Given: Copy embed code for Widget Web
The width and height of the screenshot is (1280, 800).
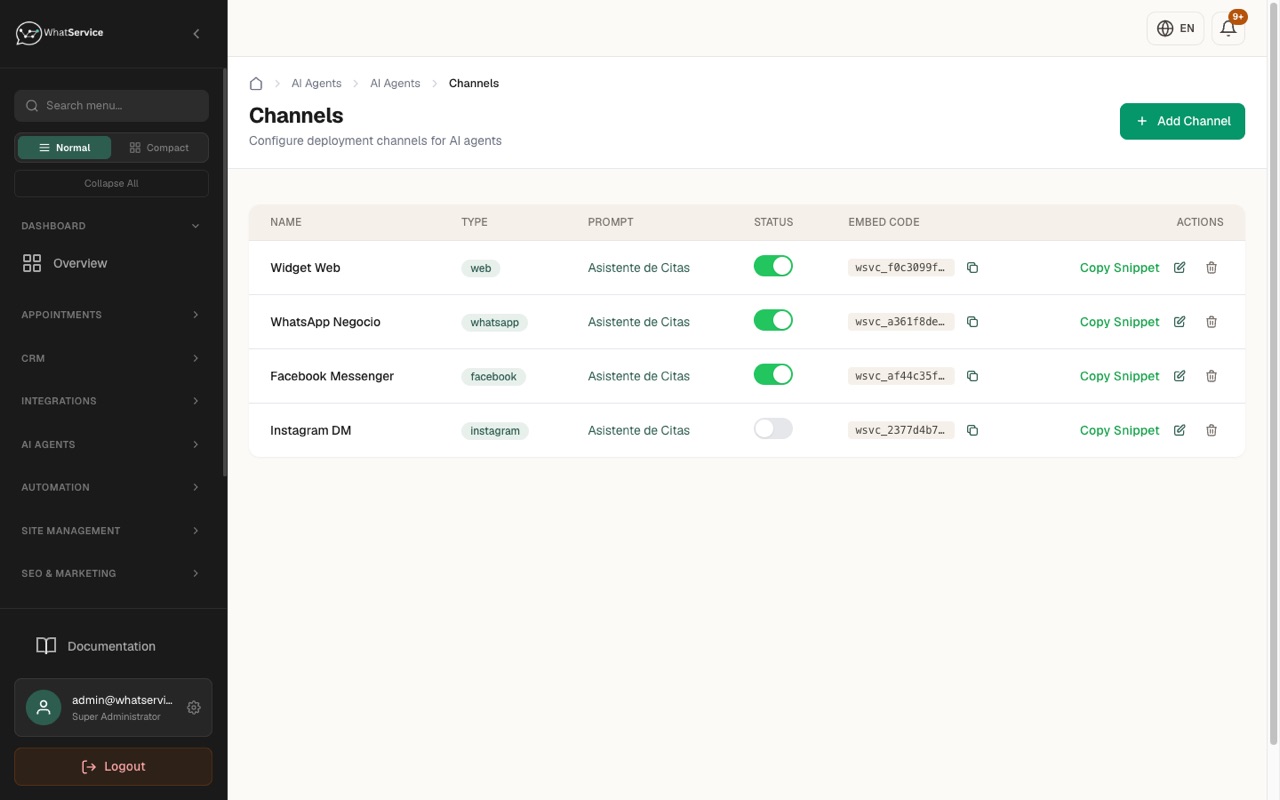Looking at the screenshot, I should (x=972, y=268).
